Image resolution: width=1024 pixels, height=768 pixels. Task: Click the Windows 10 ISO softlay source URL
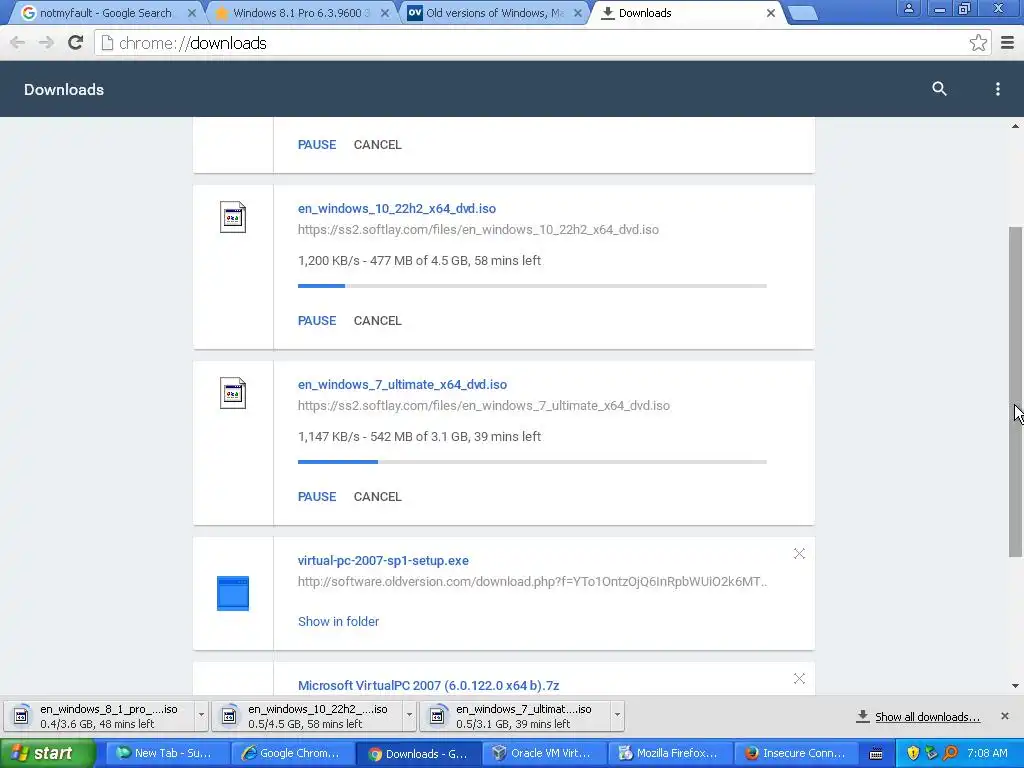pyautogui.click(x=478, y=230)
